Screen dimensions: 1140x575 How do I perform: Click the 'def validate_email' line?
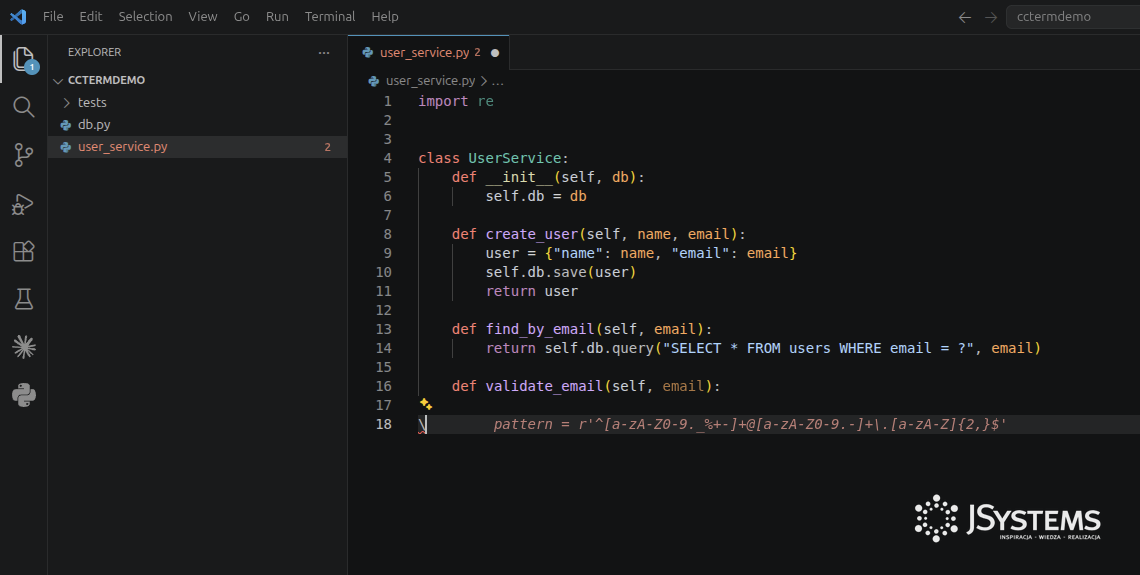point(586,385)
